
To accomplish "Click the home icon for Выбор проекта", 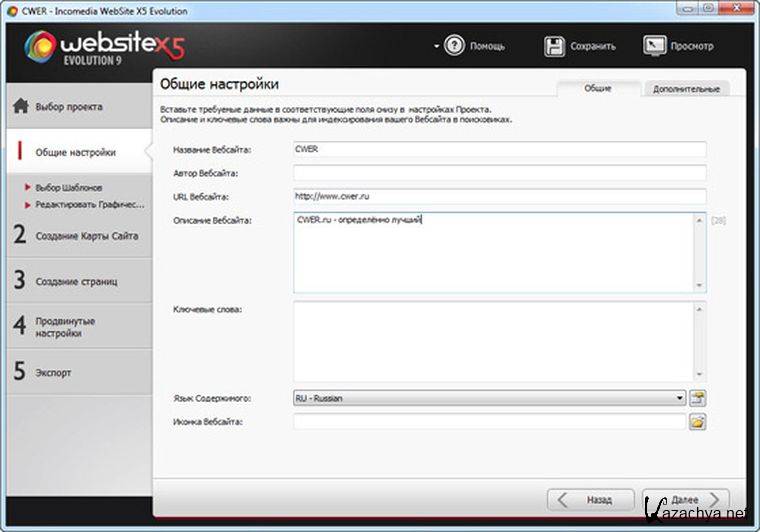I will 19,107.
